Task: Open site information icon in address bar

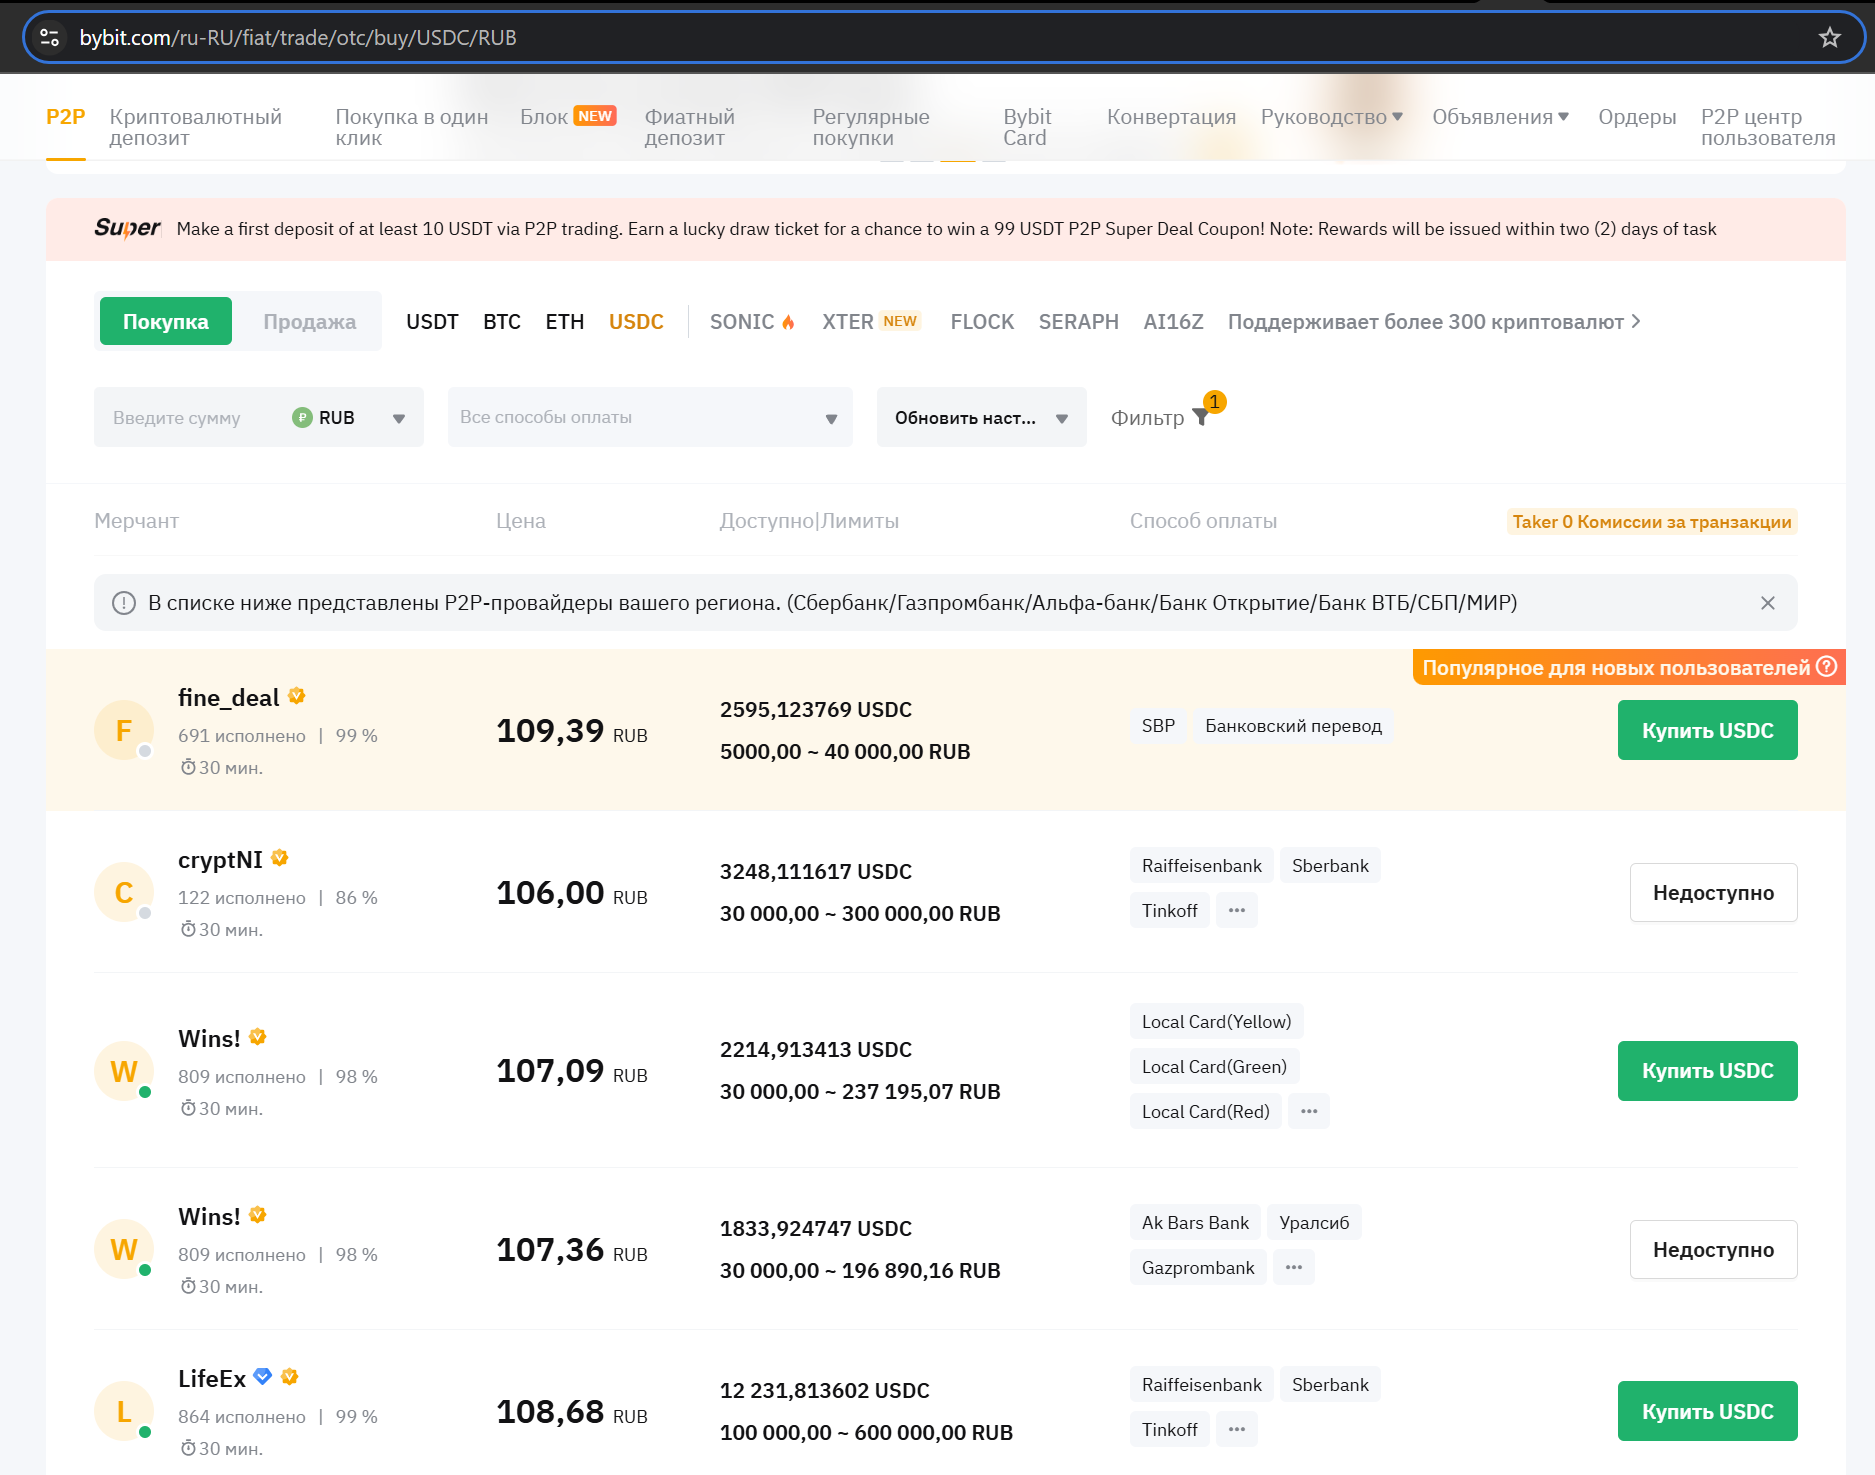Action: 49,38
